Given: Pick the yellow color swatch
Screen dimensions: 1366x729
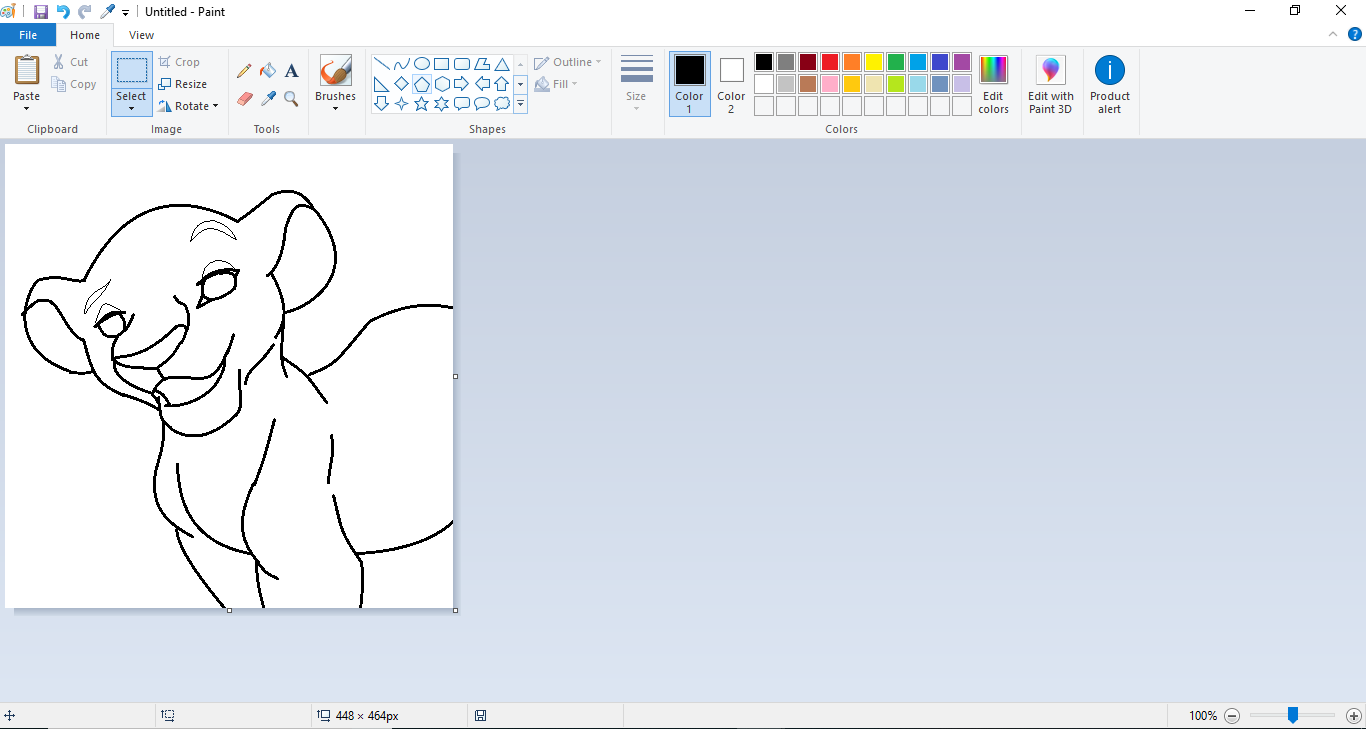Looking at the screenshot, I should click(874, 62).
